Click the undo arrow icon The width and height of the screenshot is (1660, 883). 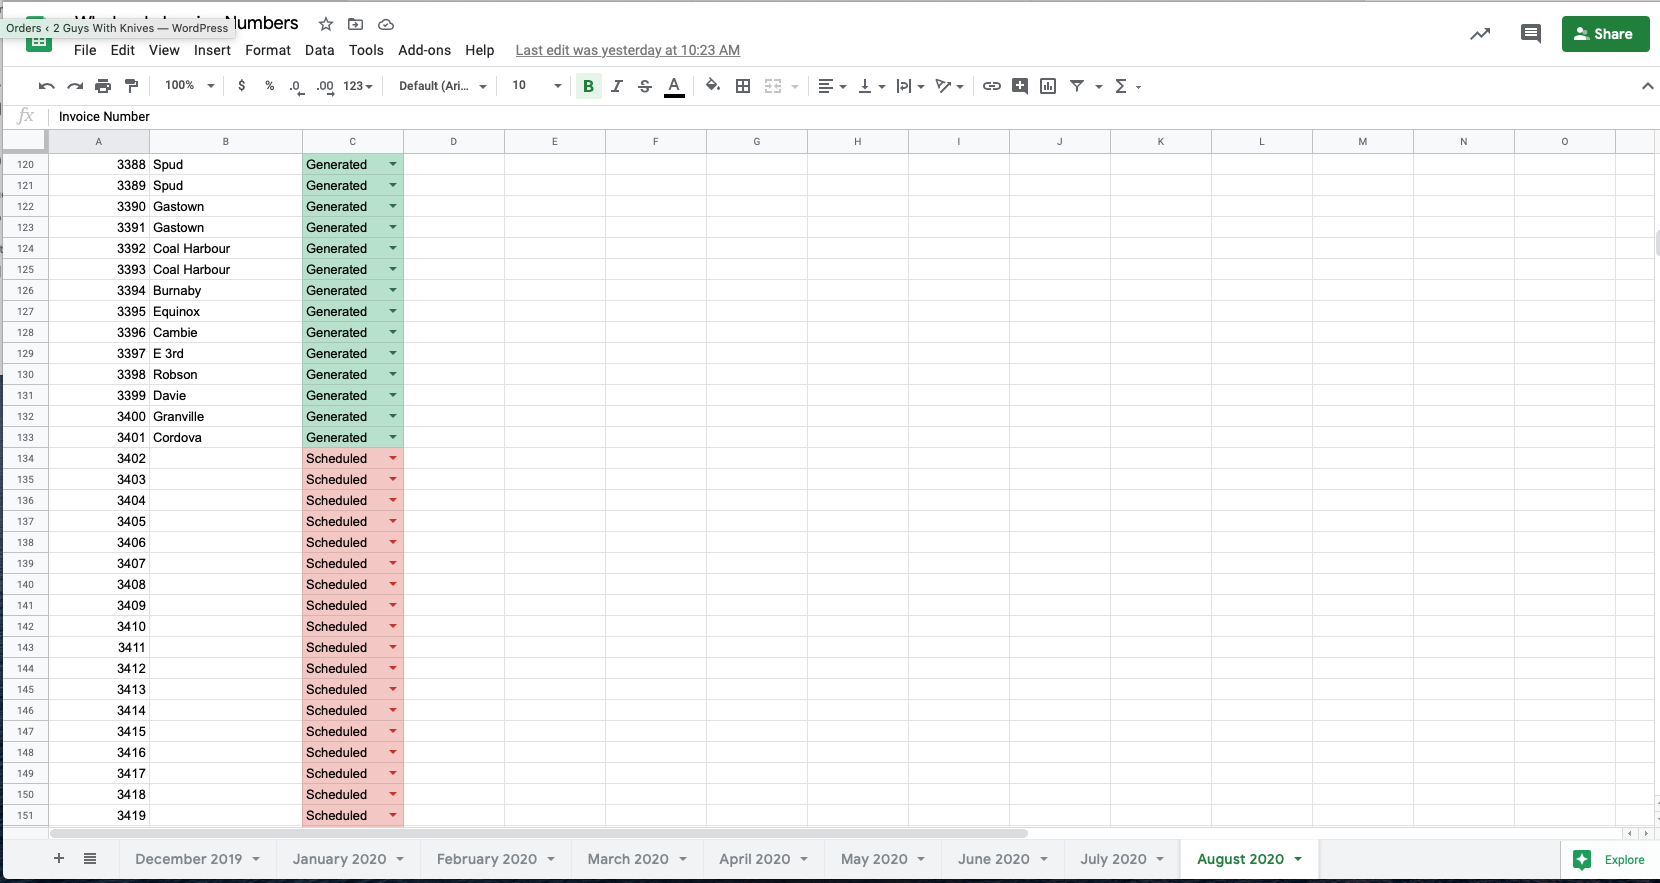46,86
